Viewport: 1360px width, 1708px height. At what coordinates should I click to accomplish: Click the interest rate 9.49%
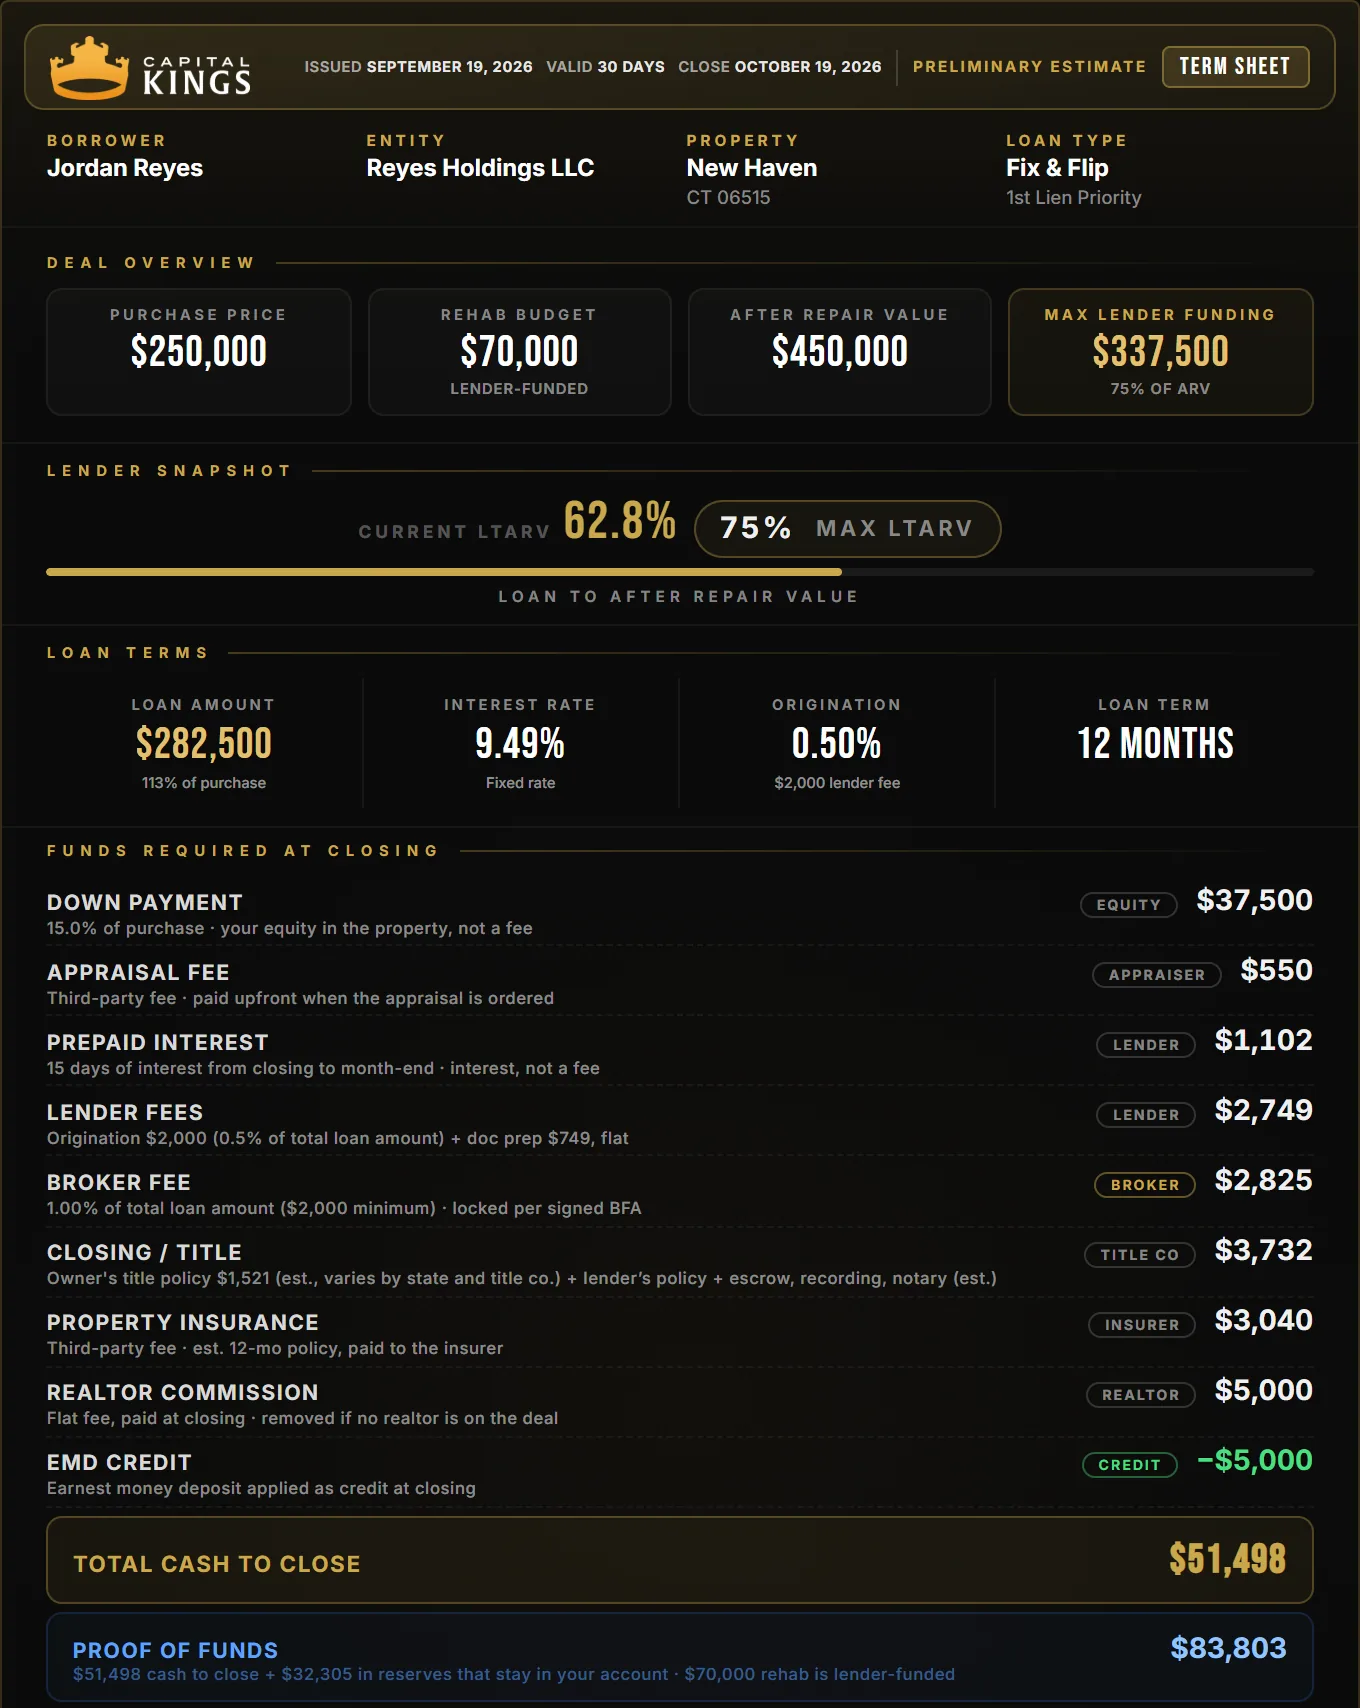[520, 744]
